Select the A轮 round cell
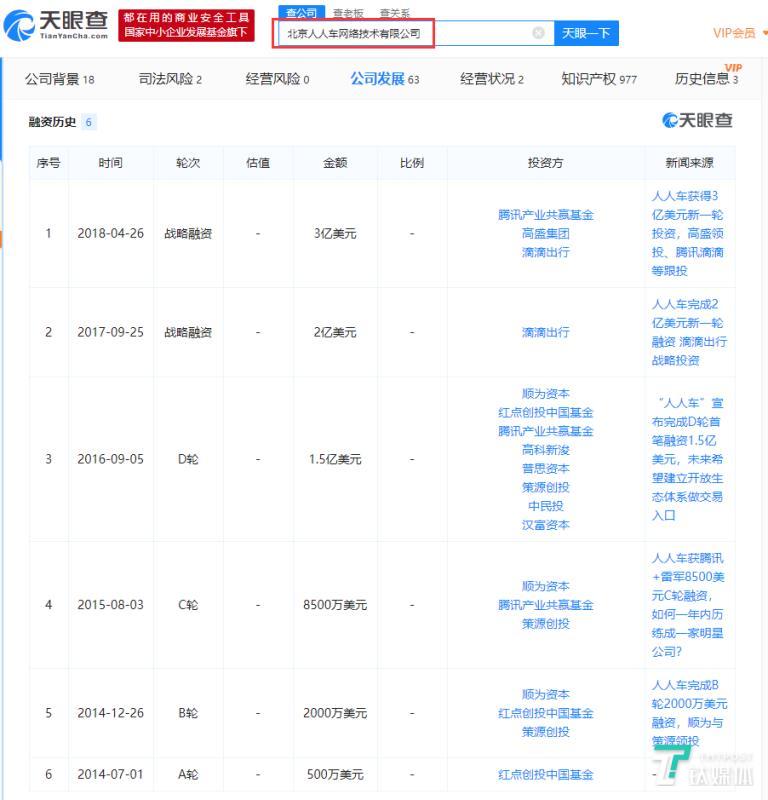768x800 pixels. pyautogui.click(x=188, y=774)
